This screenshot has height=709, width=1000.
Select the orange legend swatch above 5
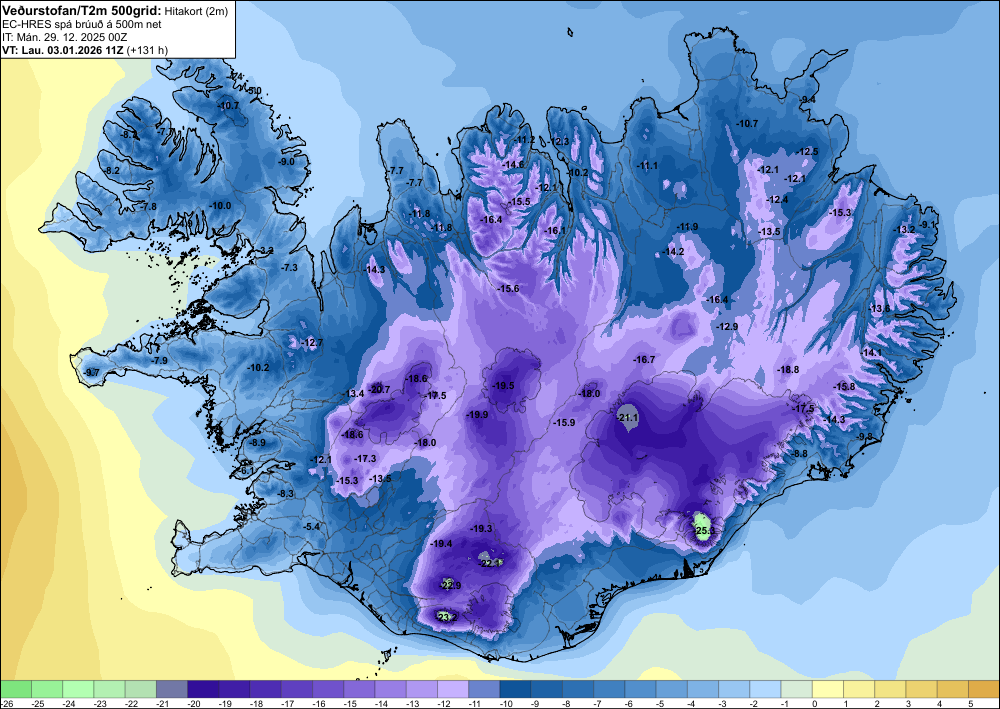coord(984,689)
